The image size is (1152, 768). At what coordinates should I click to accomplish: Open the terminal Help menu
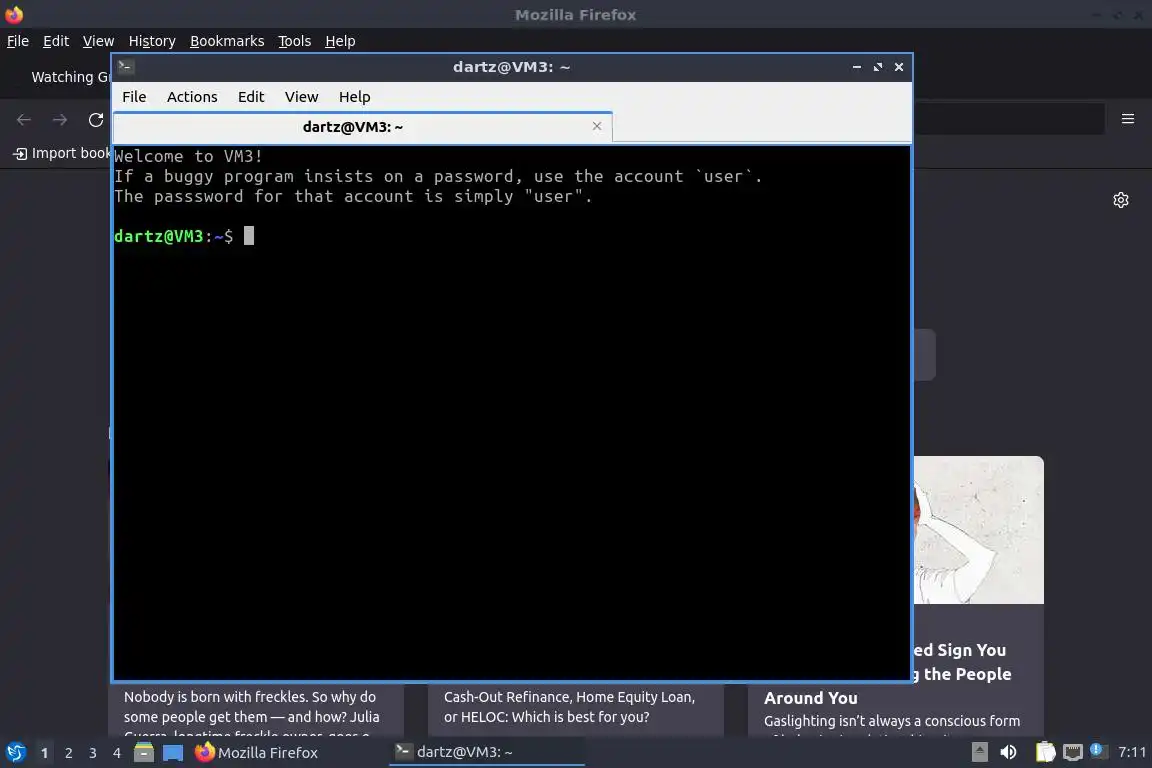(354, 97)
